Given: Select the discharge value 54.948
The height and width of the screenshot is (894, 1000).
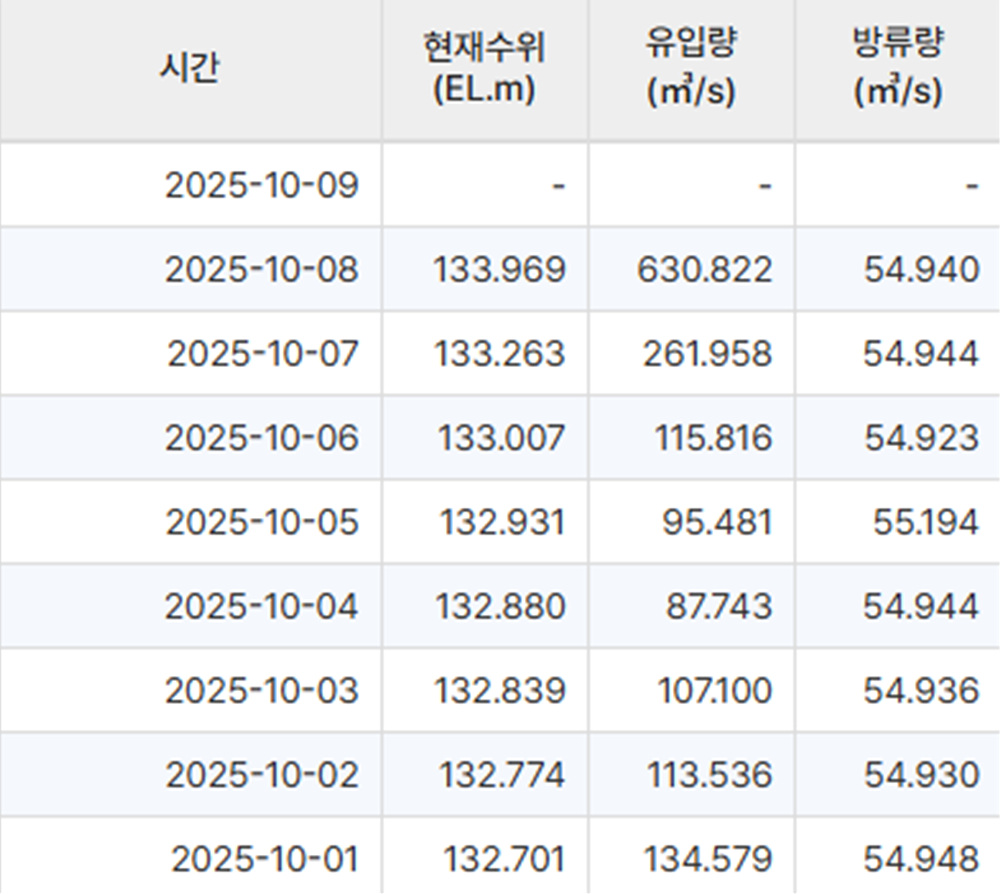Looking at the screenshot, I should coord(919,857).
